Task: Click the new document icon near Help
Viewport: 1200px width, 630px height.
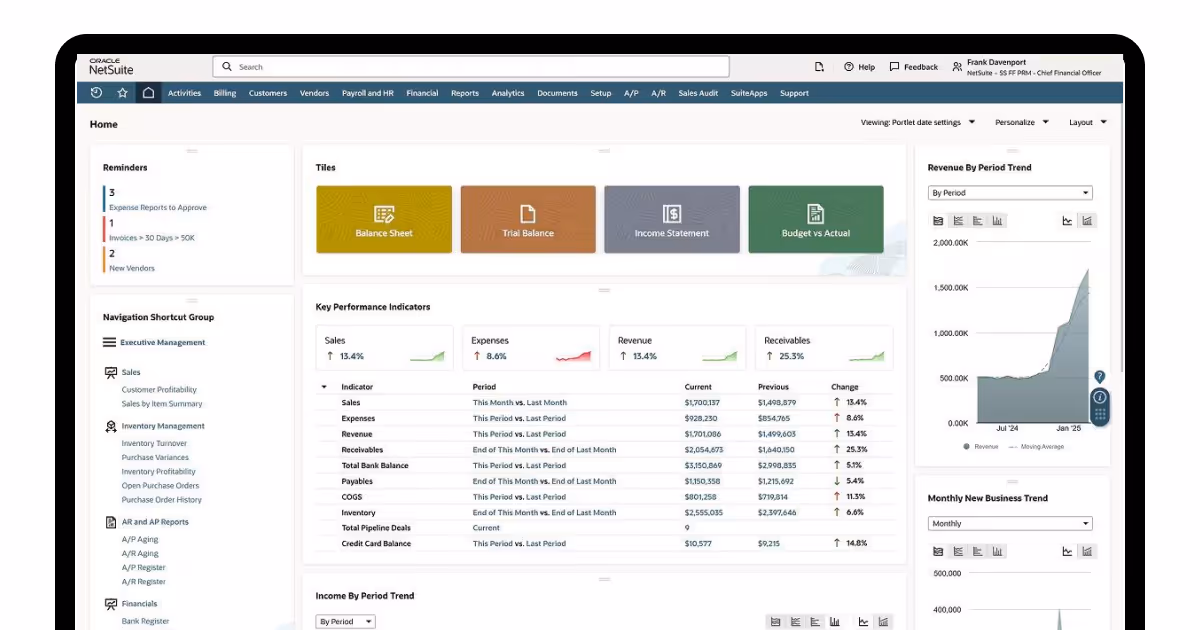Action: pos(819,66)
